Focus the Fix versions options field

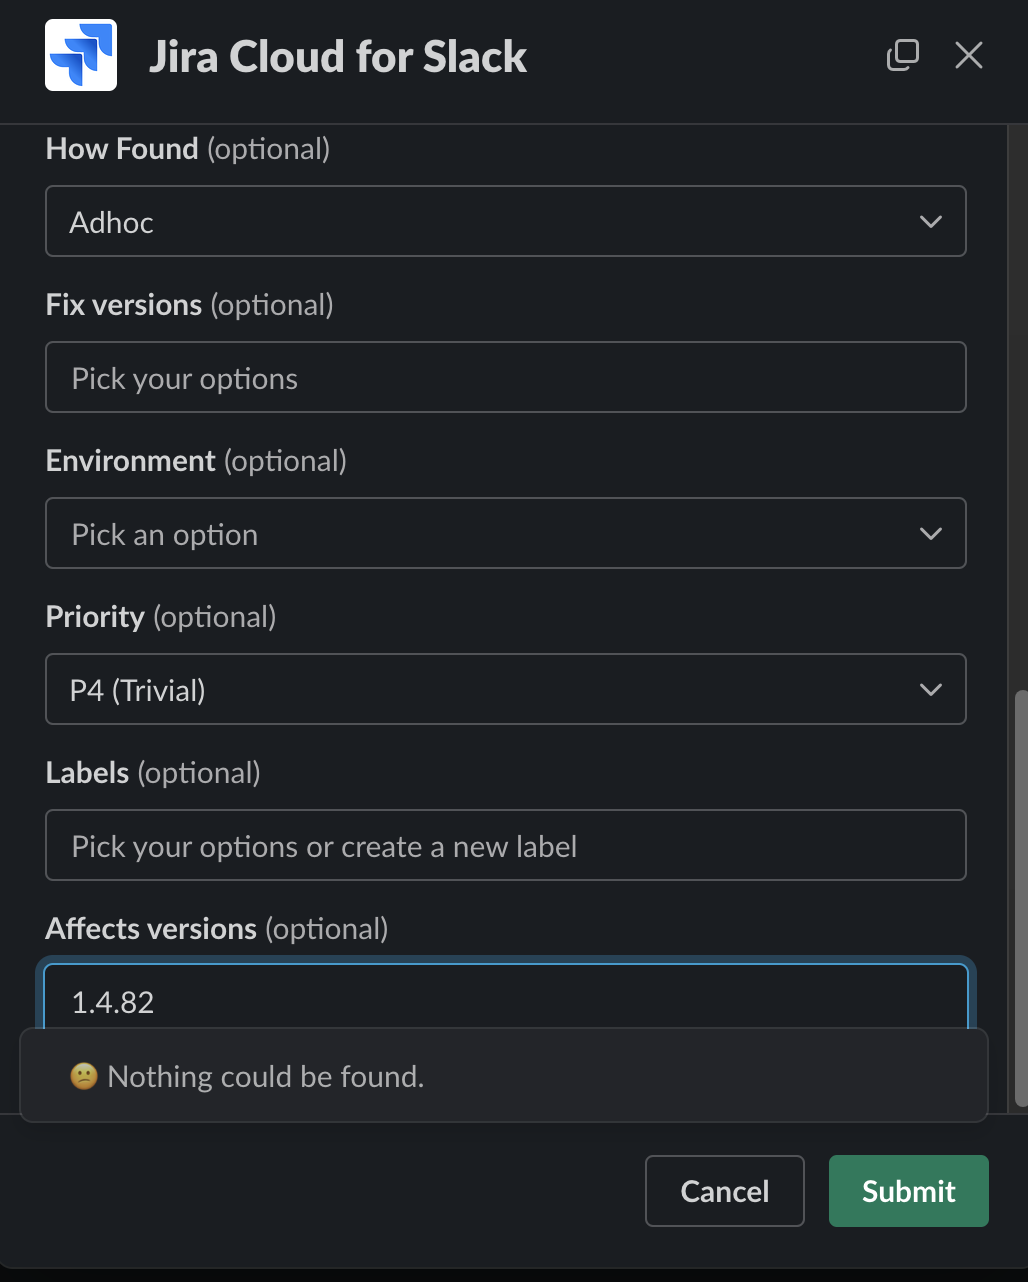pos(506,377)
